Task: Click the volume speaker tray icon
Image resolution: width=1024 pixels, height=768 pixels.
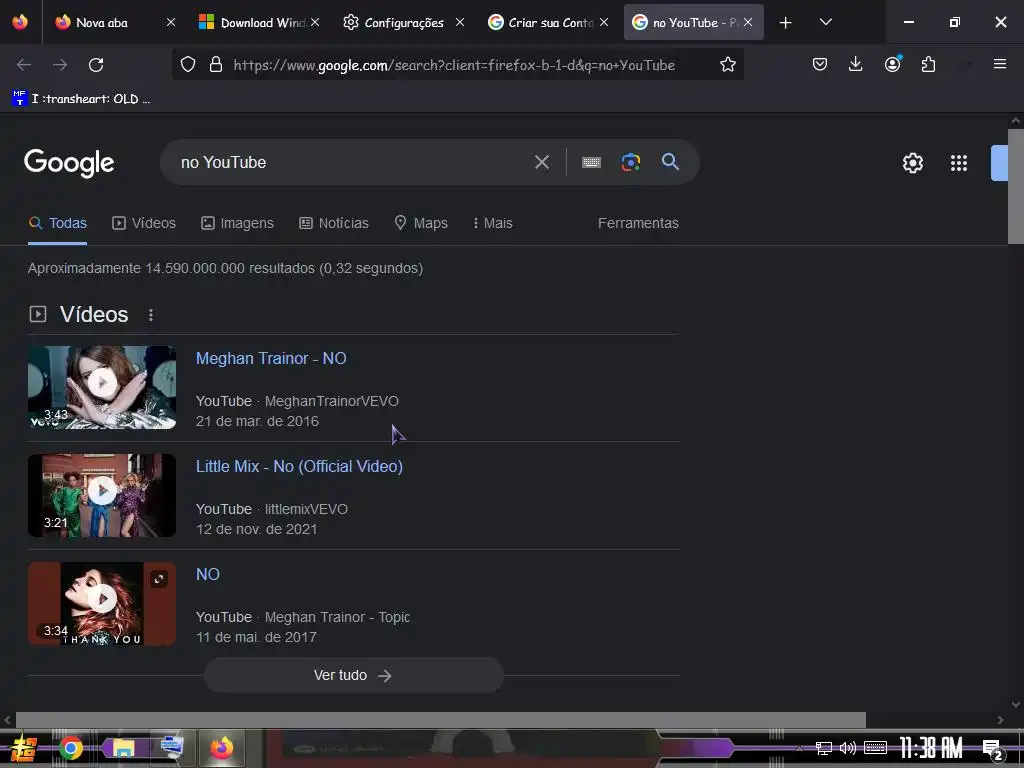Action: click(848, 748)
